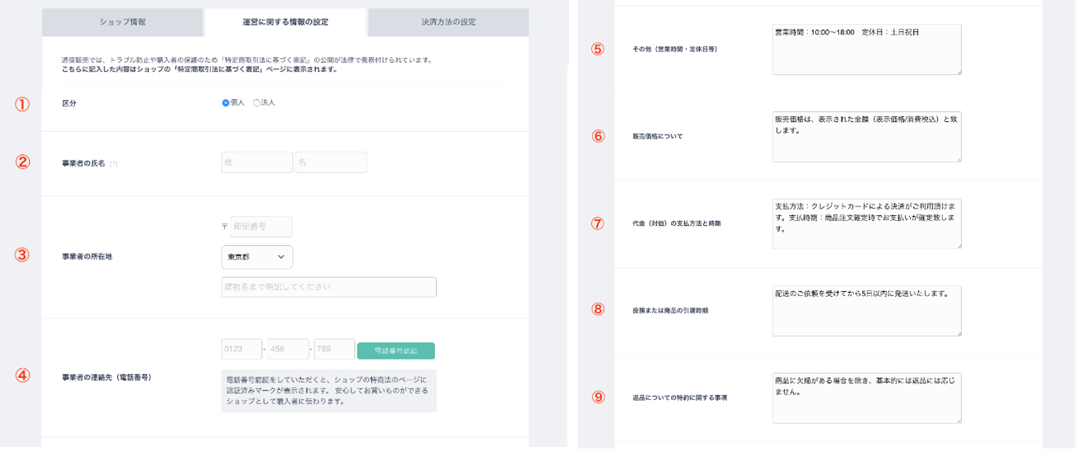Image resolution: width=1078 pixels, height=456 pixels.
Task: Click the 456 phone number field
Action: point(288,350)
